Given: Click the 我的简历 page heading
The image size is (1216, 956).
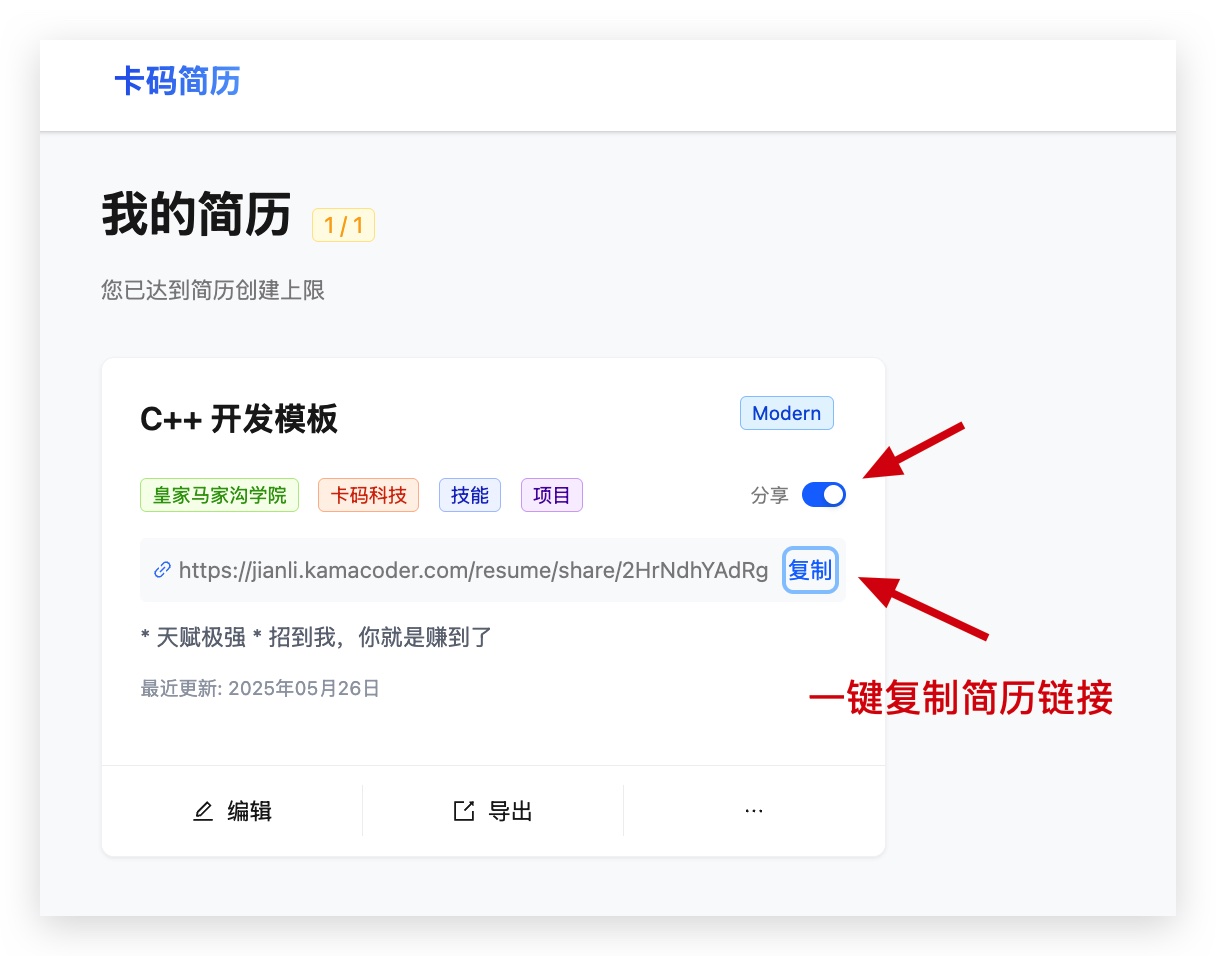Looking at the screenshot, I should [196, 215].
